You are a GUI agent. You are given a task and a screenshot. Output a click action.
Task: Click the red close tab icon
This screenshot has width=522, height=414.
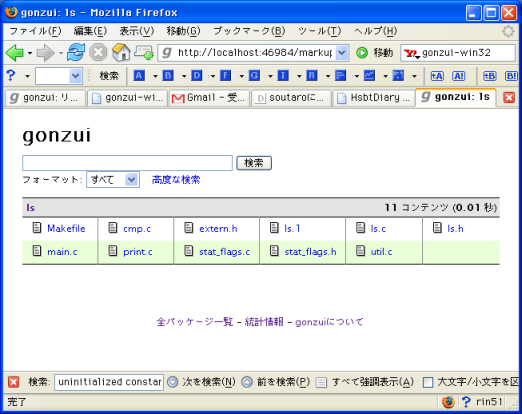click(x=509, y=98)
